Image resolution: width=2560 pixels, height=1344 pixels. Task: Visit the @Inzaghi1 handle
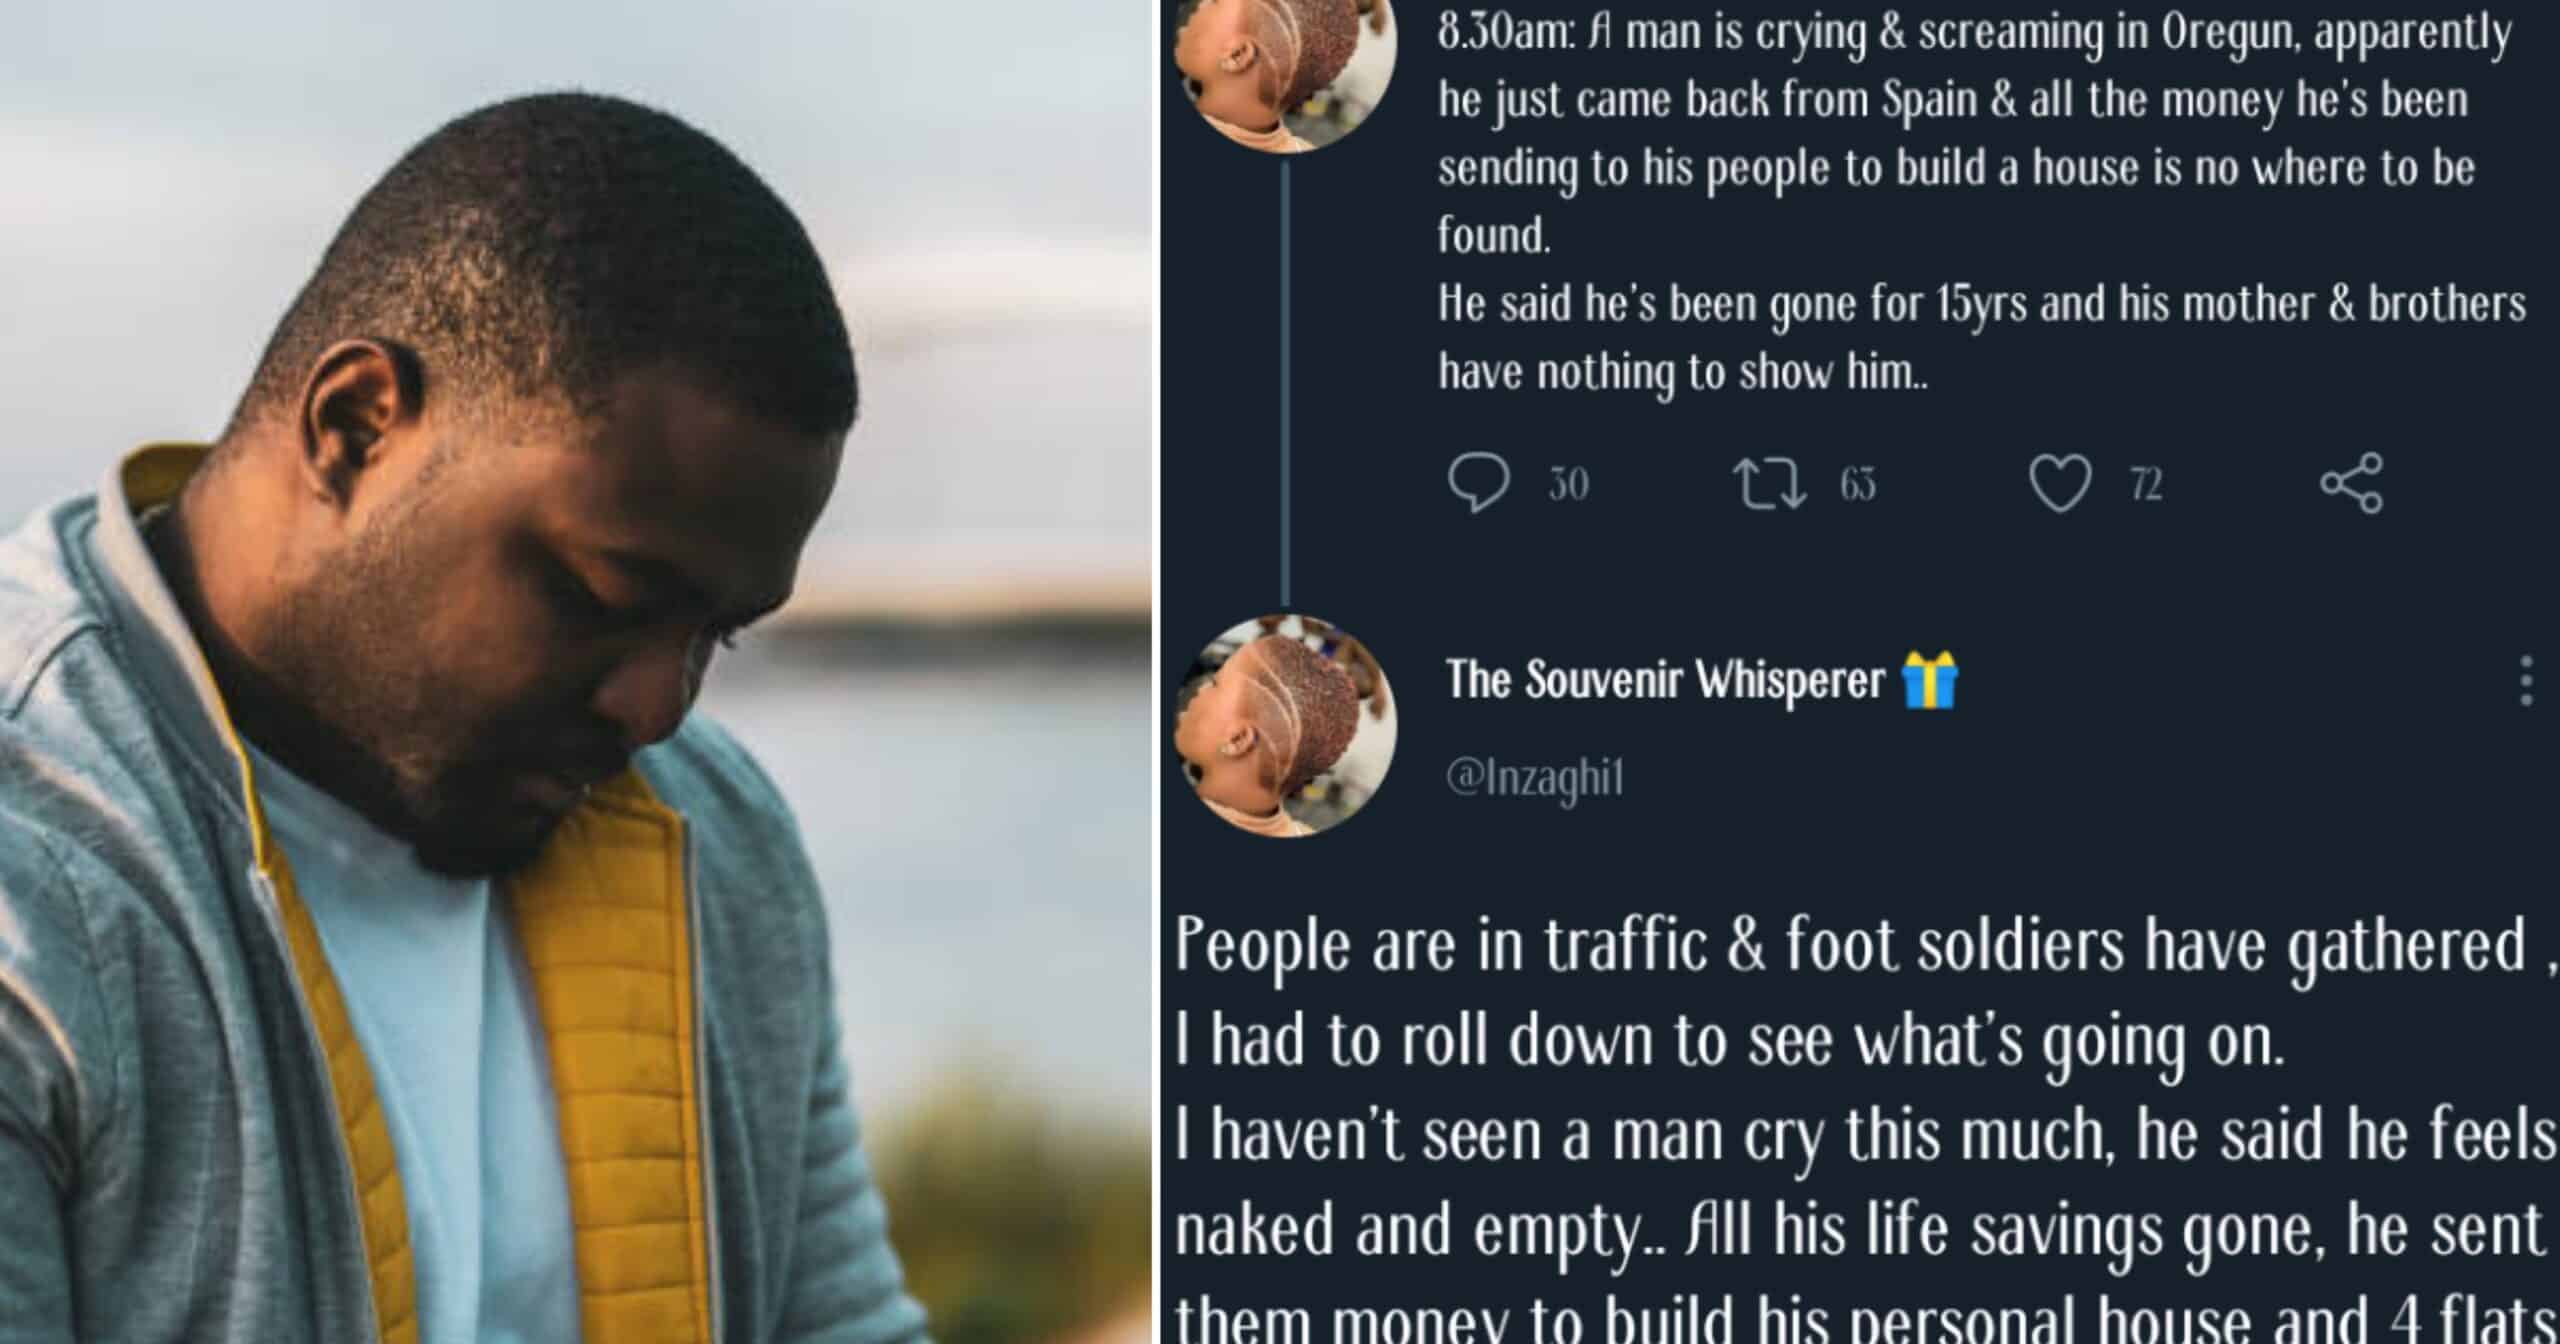point(1535,779)
